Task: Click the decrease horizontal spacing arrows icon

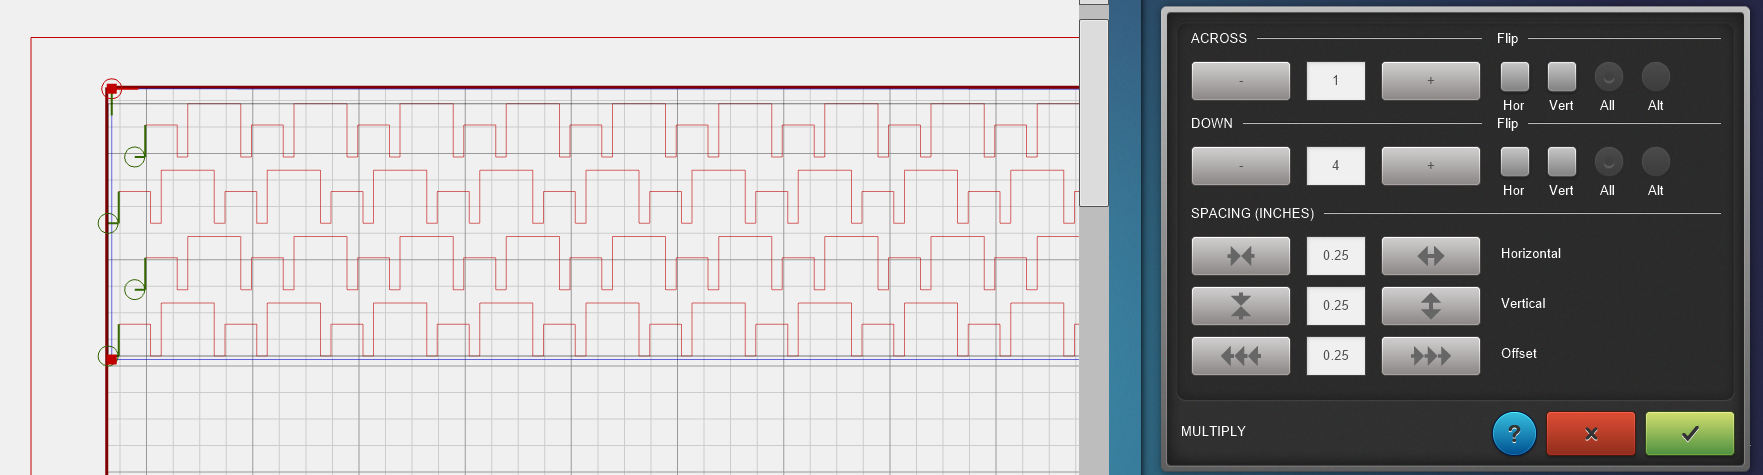Action: 1240,256
